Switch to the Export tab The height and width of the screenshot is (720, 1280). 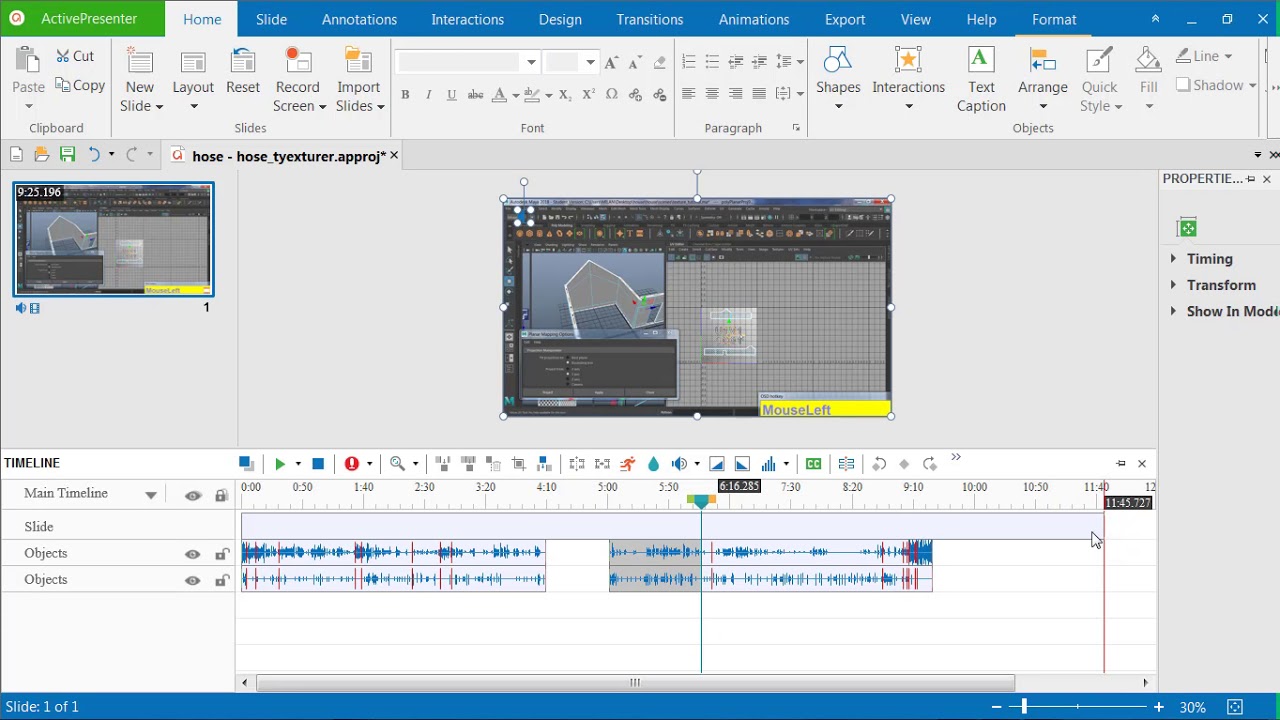pos(845,19)
